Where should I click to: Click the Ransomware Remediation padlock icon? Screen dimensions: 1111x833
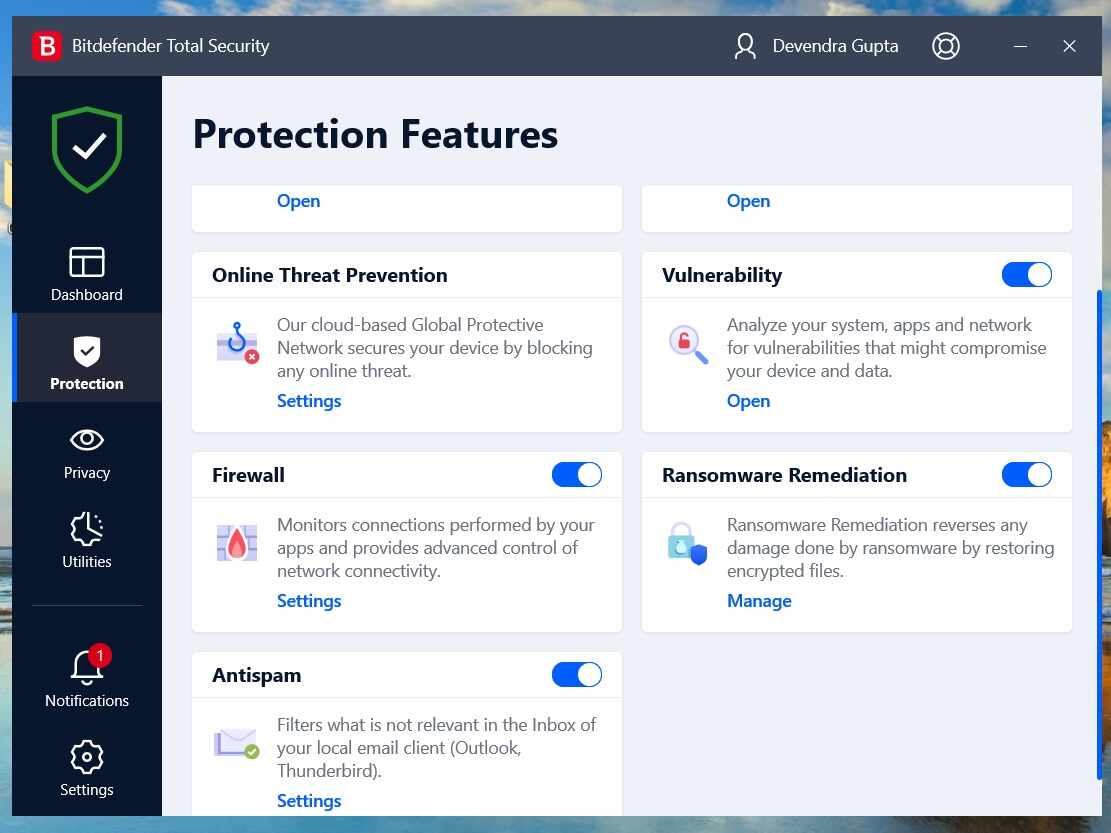click(x=687, y=540)
